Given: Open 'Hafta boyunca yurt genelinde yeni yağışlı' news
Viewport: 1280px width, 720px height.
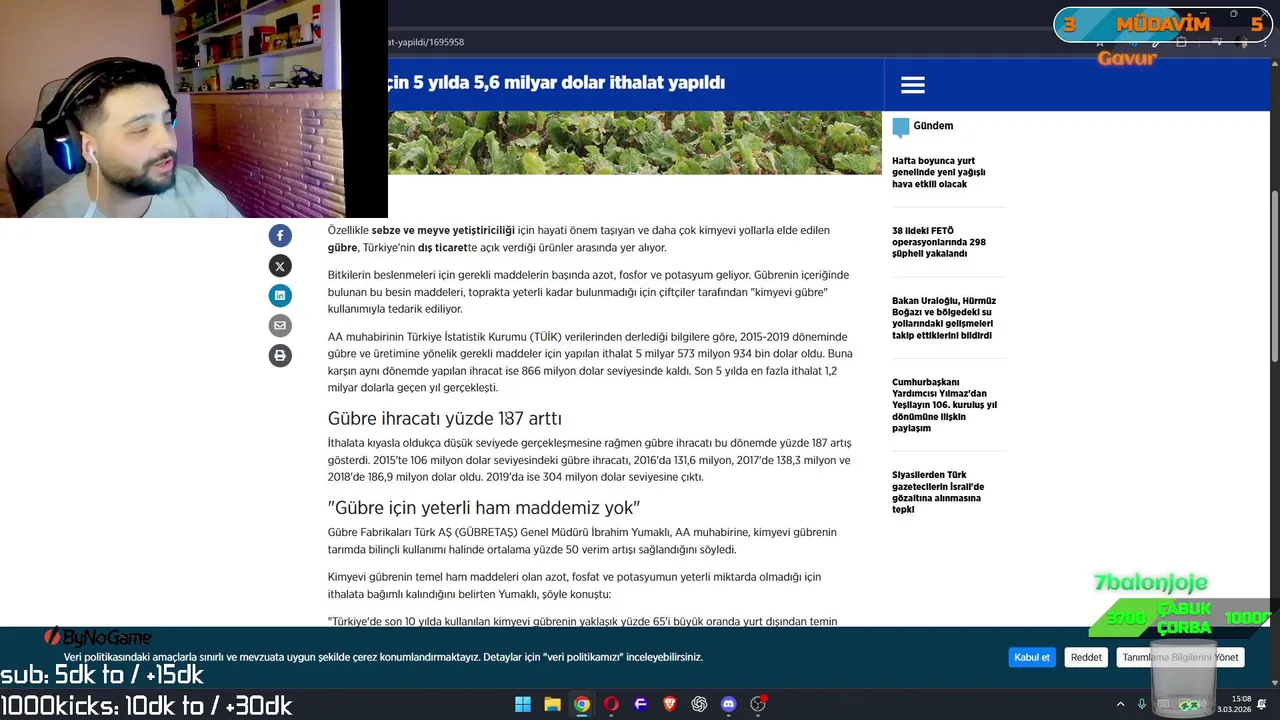Looking at the screenshot, I should pyautogui.click(x=938, y=172).
